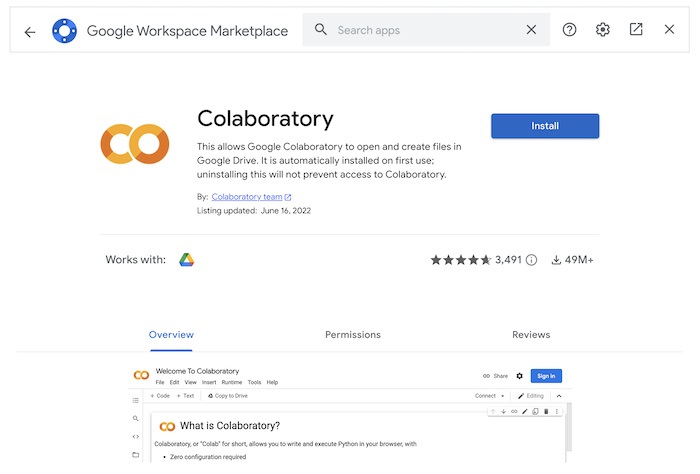Click the Works with label
The height and width of the screenshot is (474, 700).
136,260
